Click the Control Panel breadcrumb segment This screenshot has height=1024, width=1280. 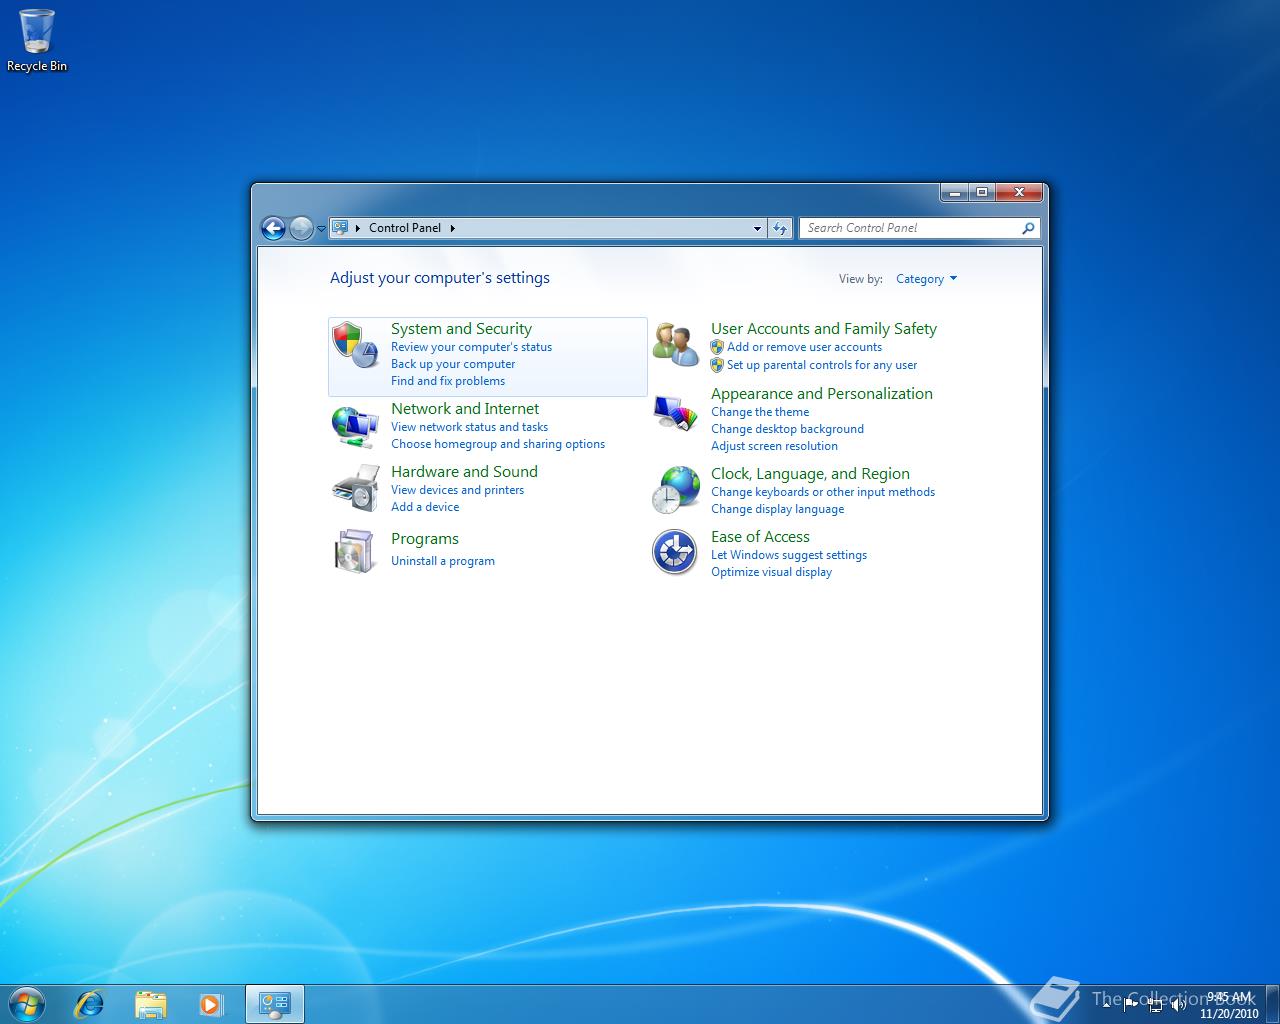(405, 228)
